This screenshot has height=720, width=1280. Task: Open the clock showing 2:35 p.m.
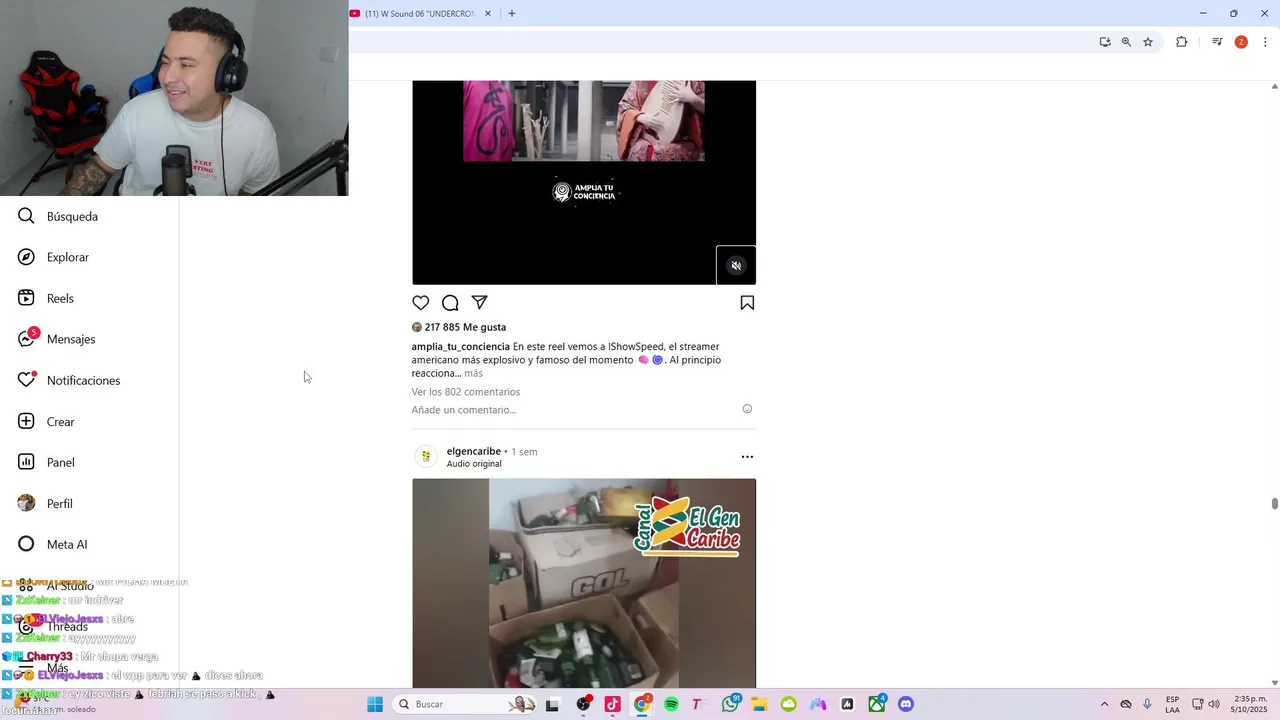(1250, 704)
